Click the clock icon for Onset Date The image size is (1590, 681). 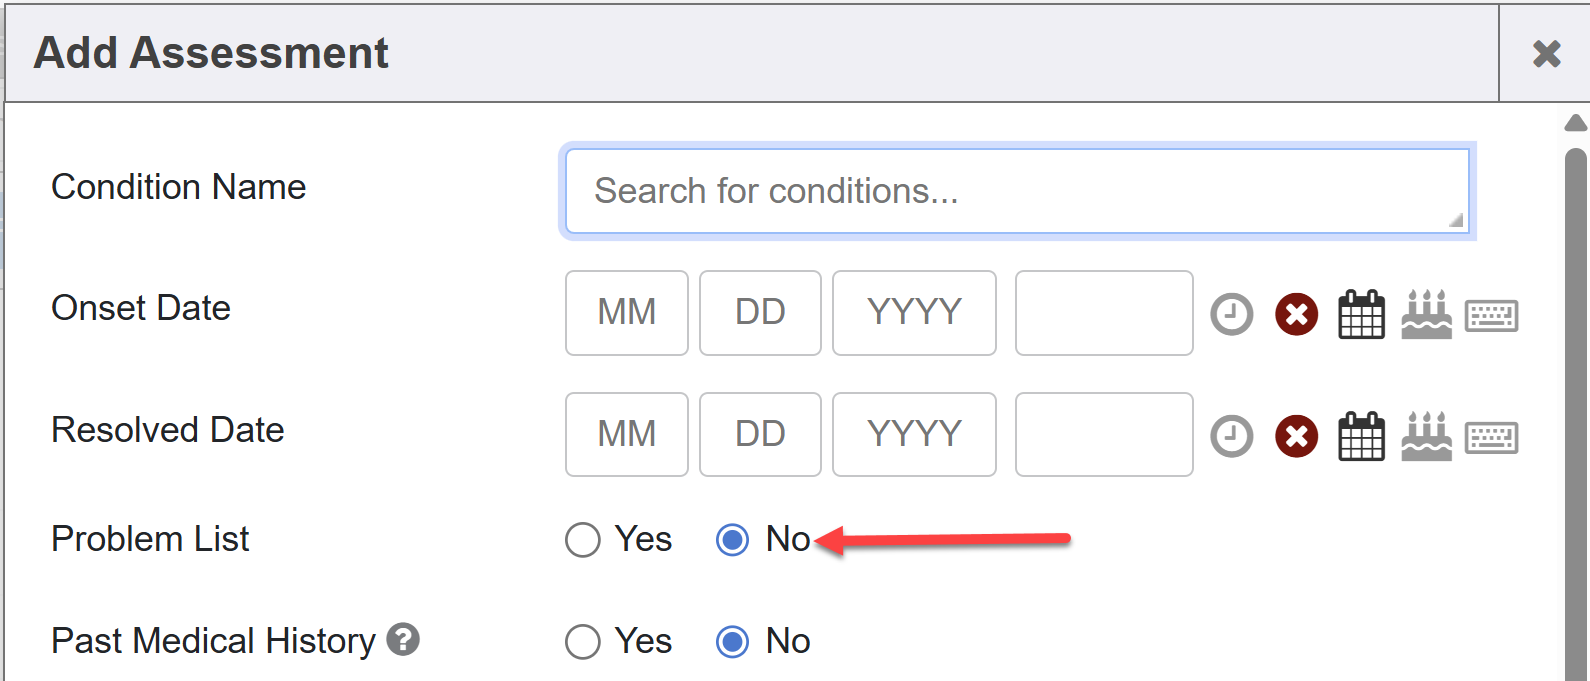[x=1231, y=314]
